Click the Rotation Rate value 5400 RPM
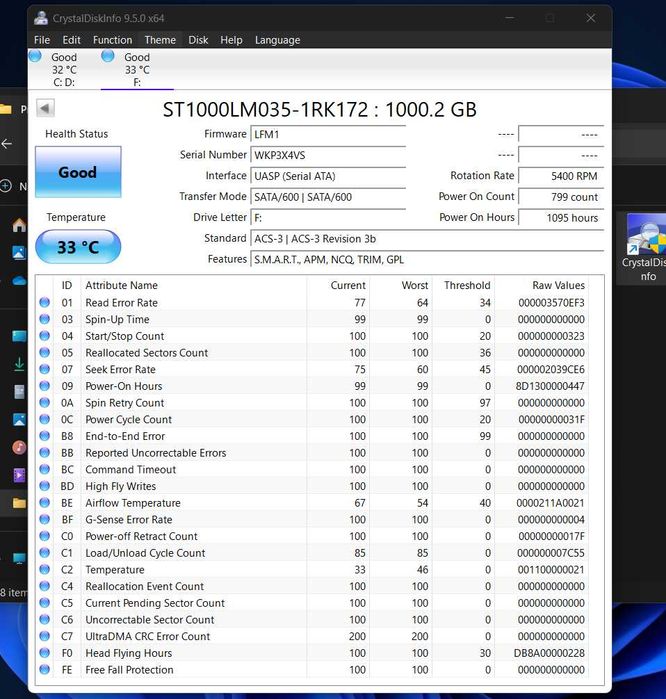 click(561, 176)
